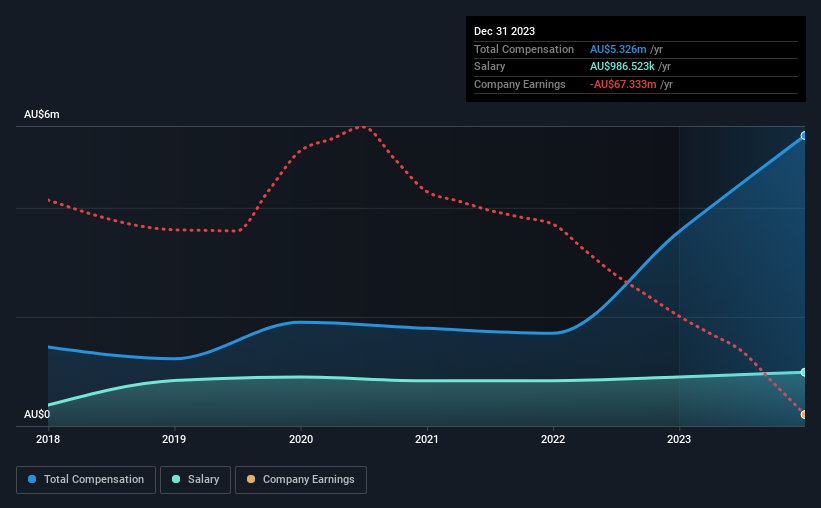Click the 2022 x-axis label
Screen dimensions: 821x508
[553, 439]
